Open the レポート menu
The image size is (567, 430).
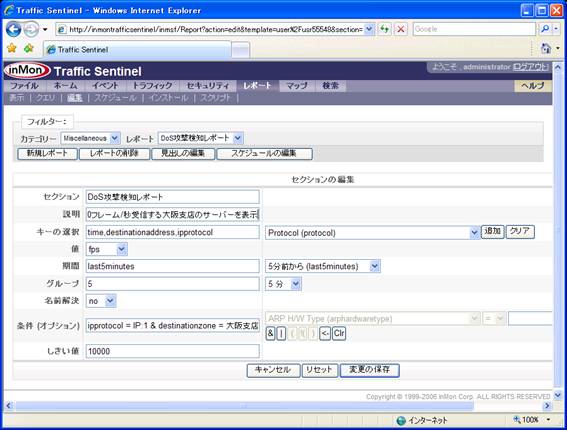click(257, 86)
